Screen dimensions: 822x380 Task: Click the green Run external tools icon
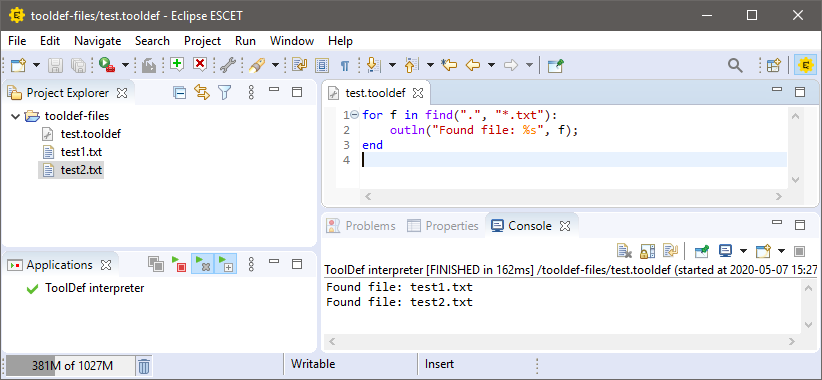pos(106,65)
